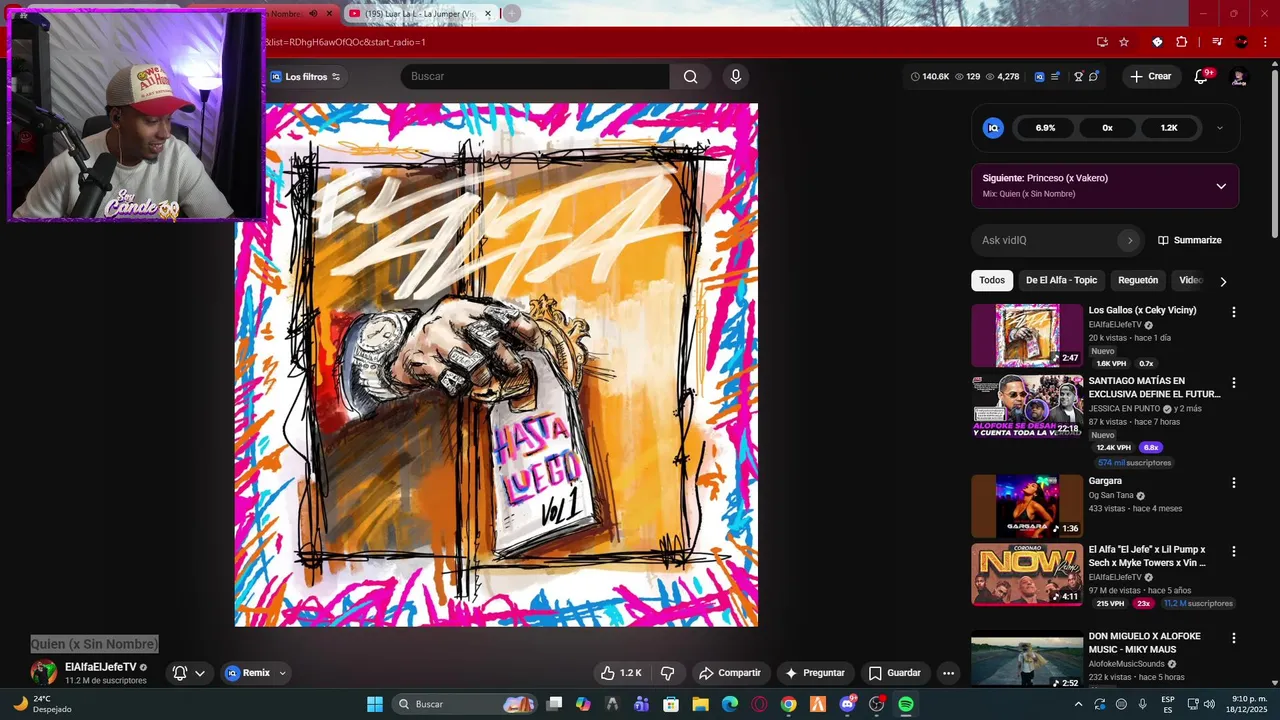Switch to Luar La L browser tab

tap(418, 14)
